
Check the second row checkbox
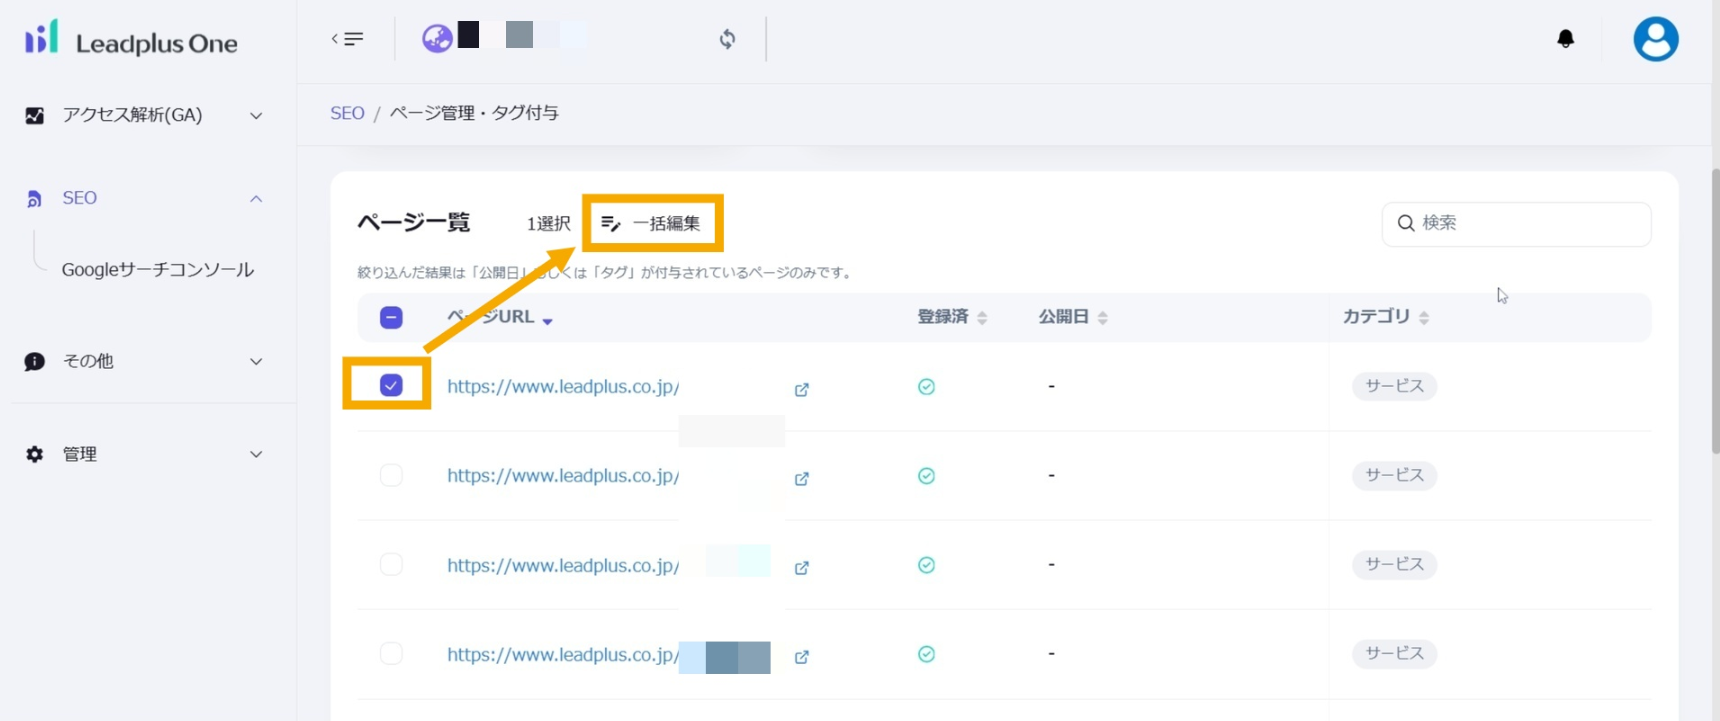tap(391, 475)
